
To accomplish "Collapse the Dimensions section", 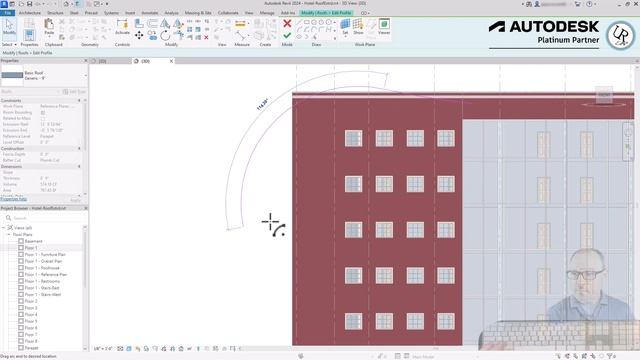I will [x=79, y=167].
